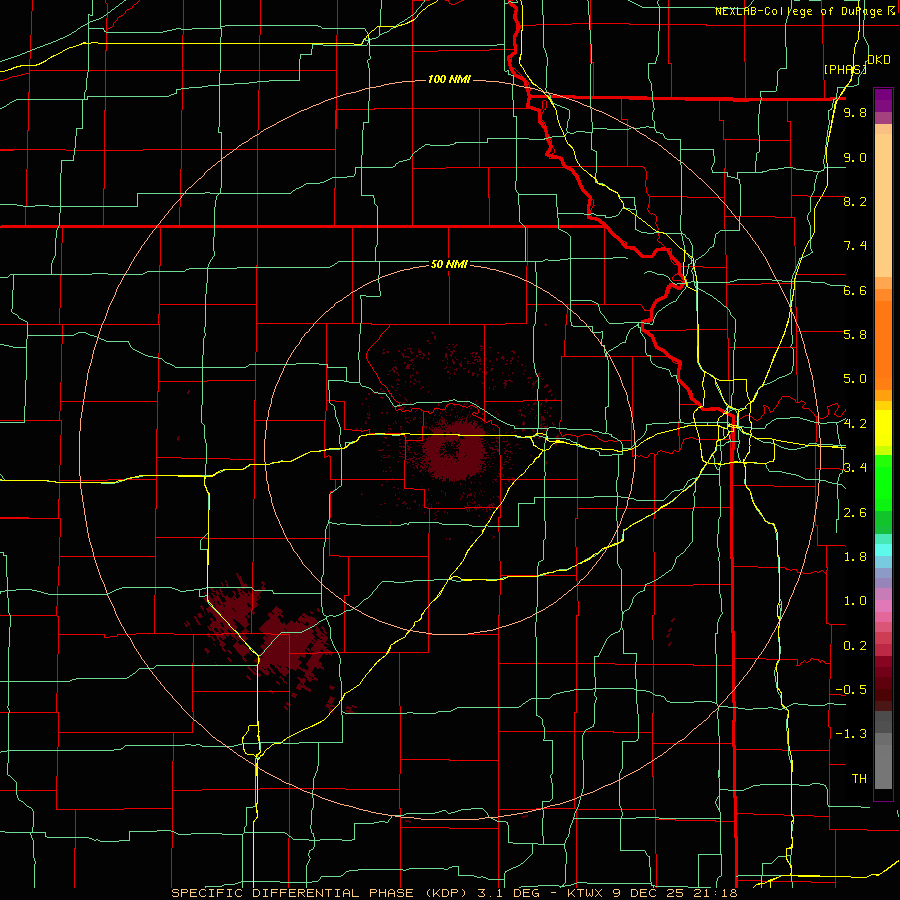Pick the purple swatch atop the color bar
This screenshot has width=900, height=900.
point(883,100)
